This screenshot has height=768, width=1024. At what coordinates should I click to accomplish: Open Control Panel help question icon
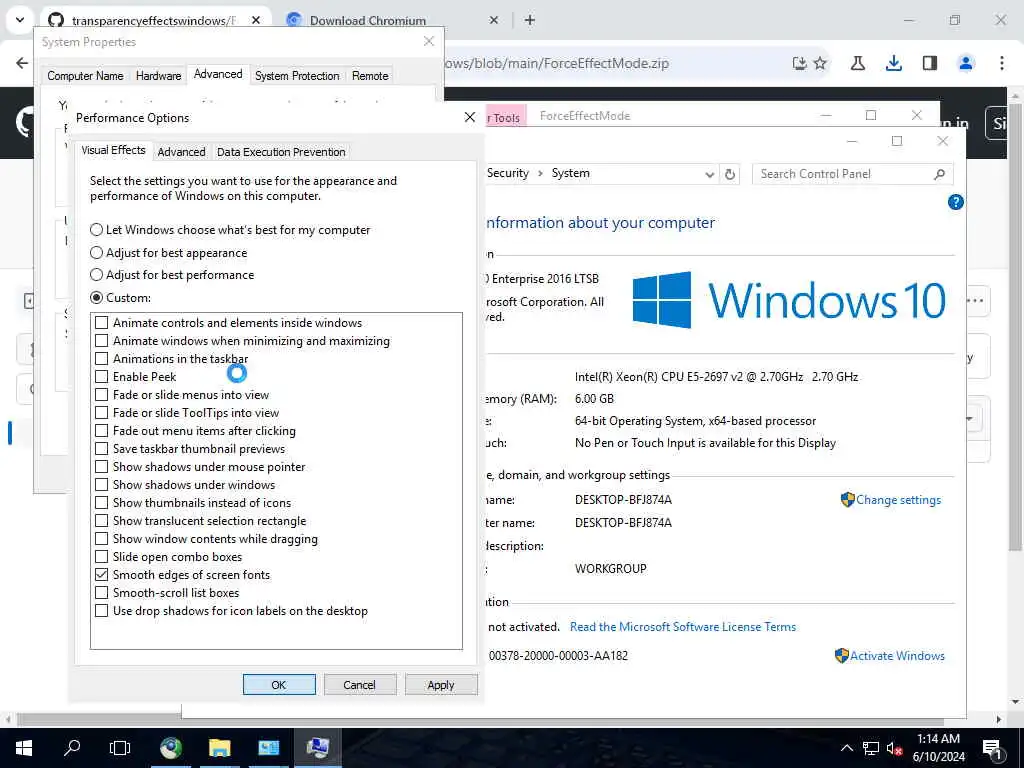tap(955, 202)
